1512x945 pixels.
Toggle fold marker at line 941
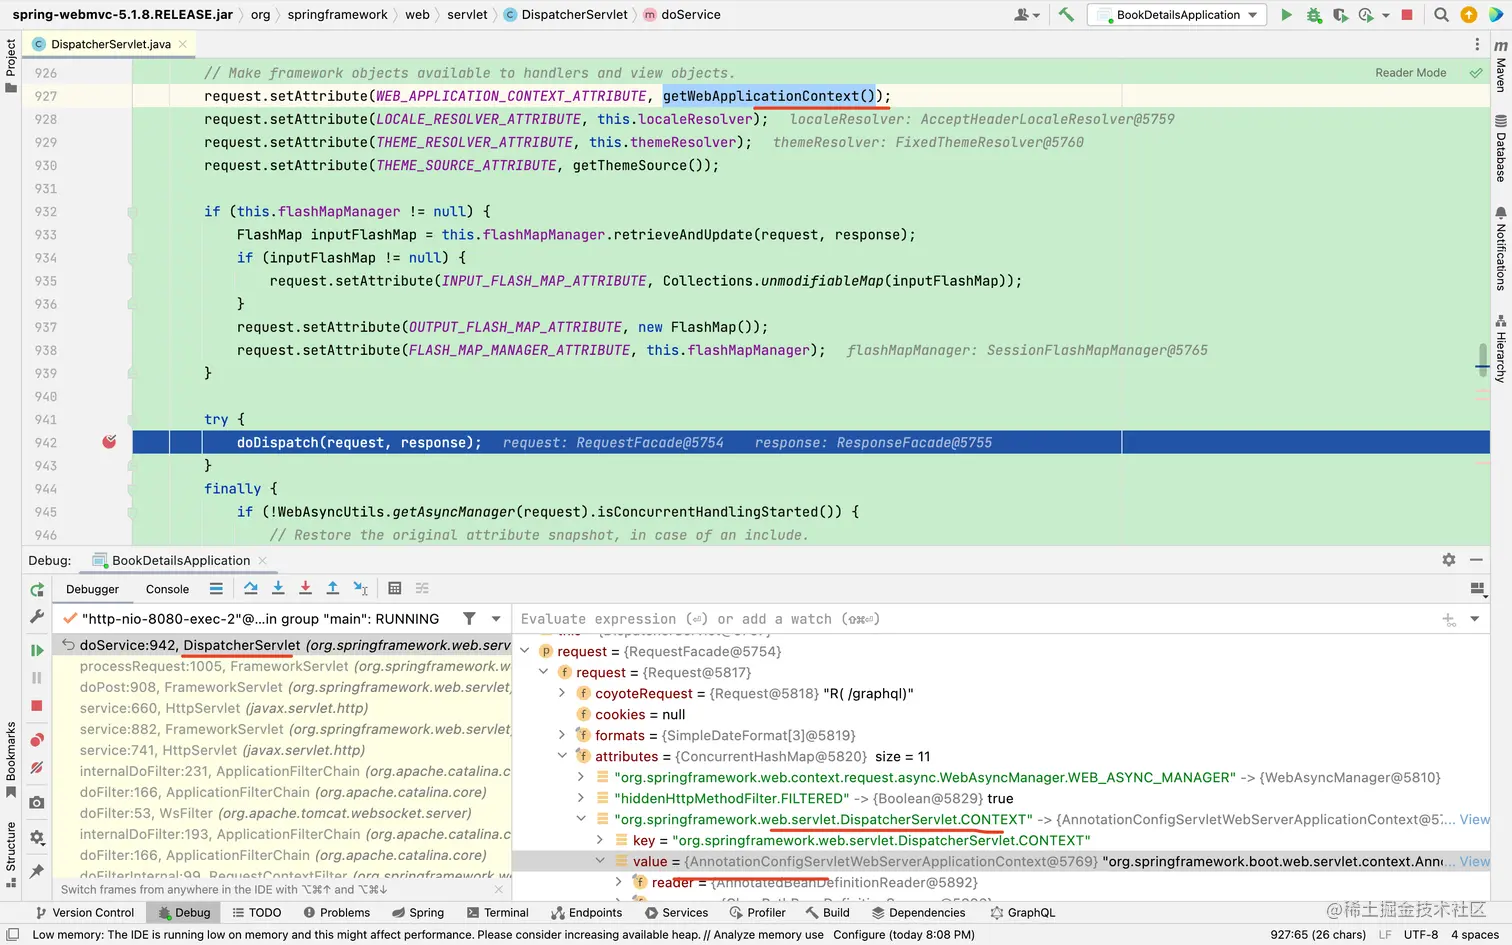pos(132,420)
